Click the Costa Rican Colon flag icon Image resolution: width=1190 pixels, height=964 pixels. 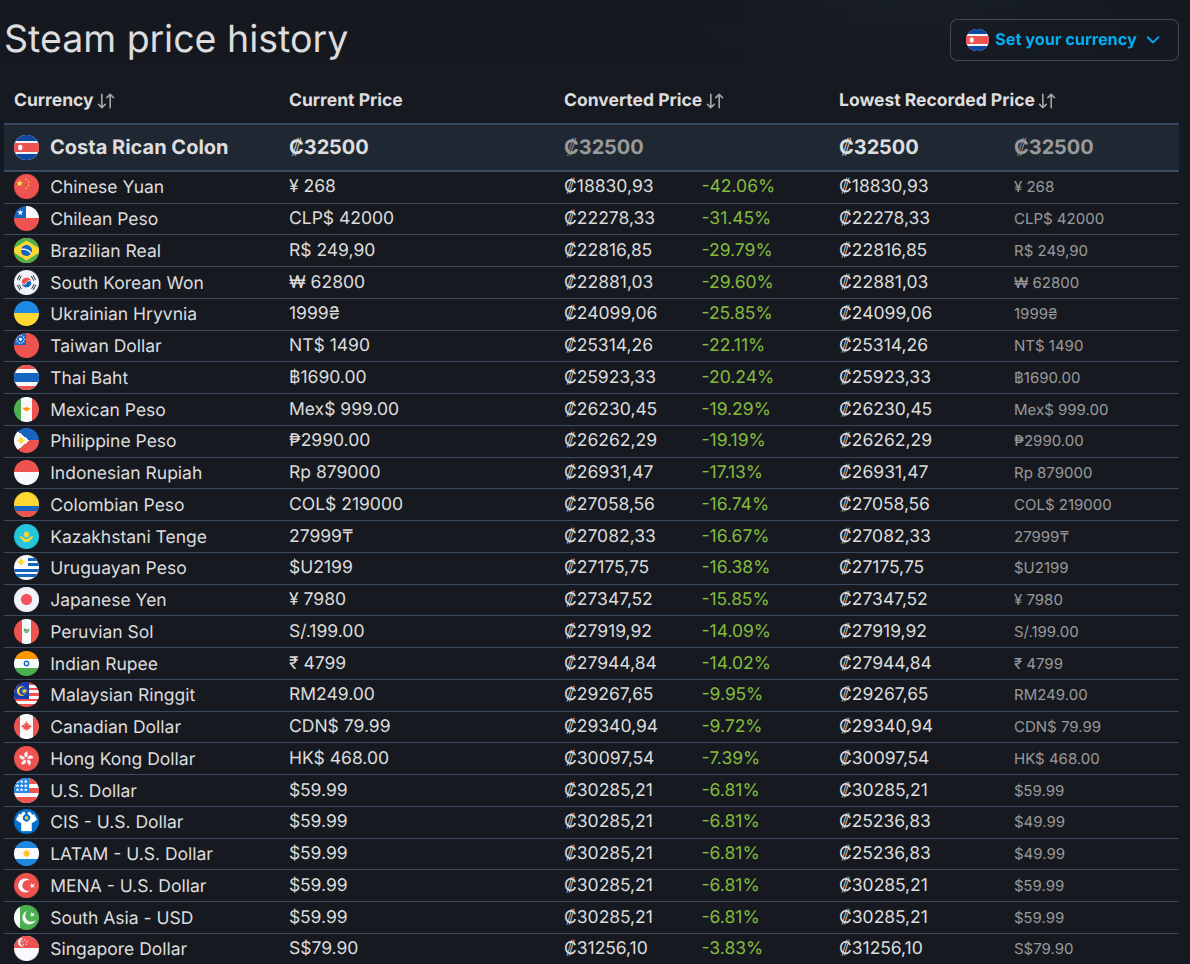(27, 147)
